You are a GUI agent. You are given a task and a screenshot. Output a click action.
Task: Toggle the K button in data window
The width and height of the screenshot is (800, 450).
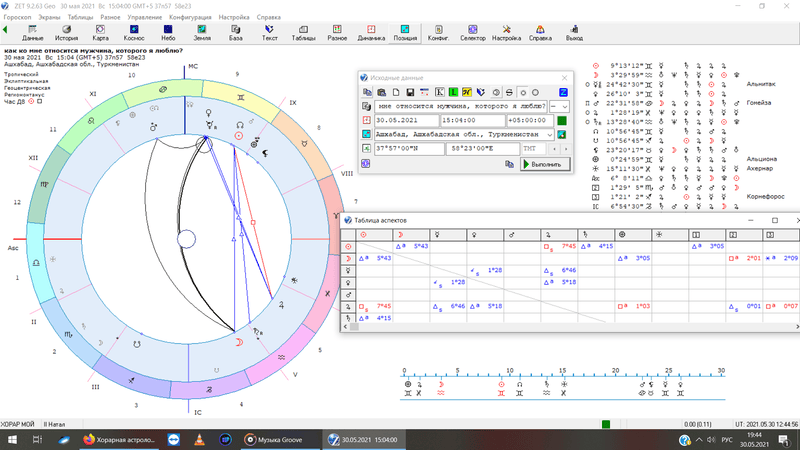tap(439, 92)
